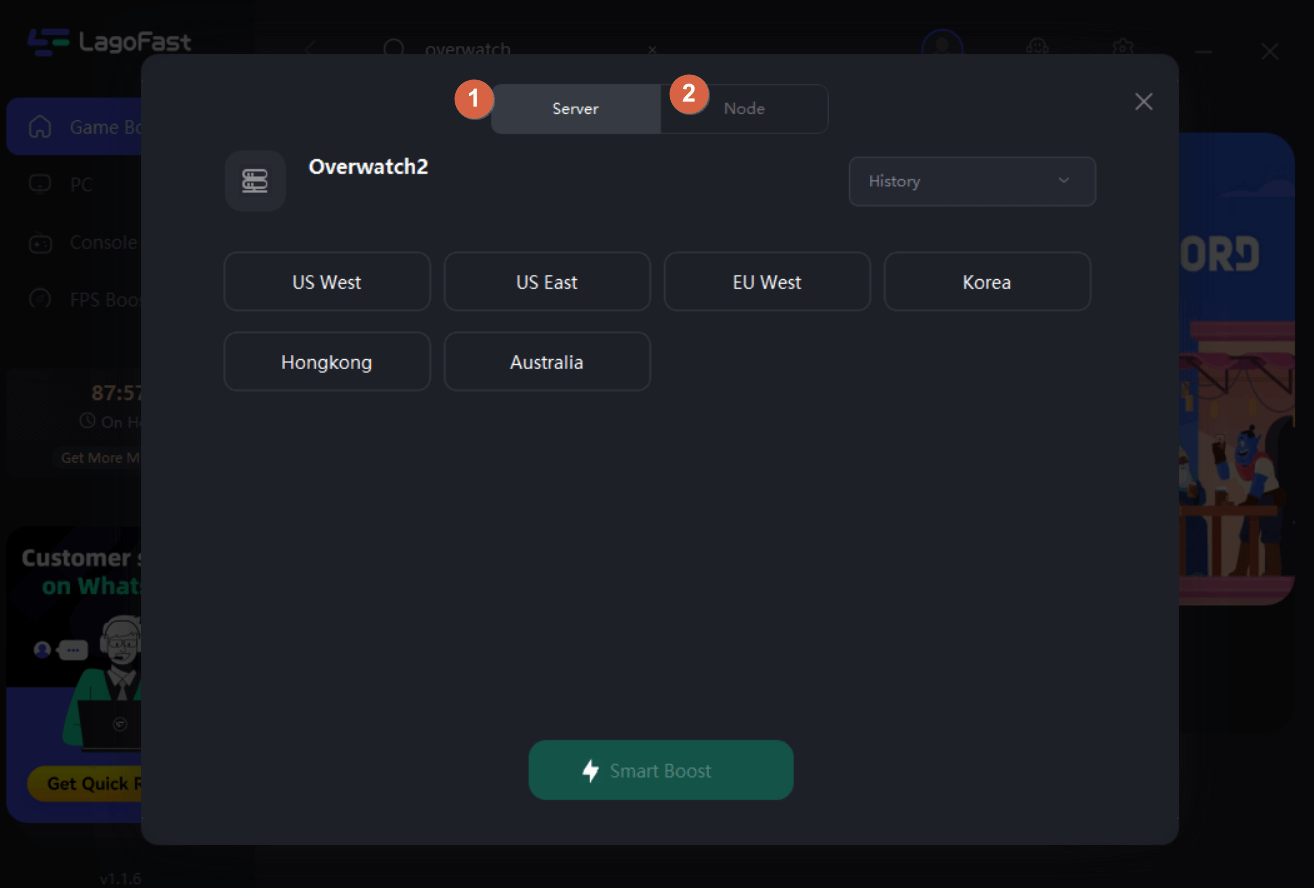Open Game Boost in the background sidebar
Image resolution: width=1314 pixels, height=888 pixels.
(75, 127)
